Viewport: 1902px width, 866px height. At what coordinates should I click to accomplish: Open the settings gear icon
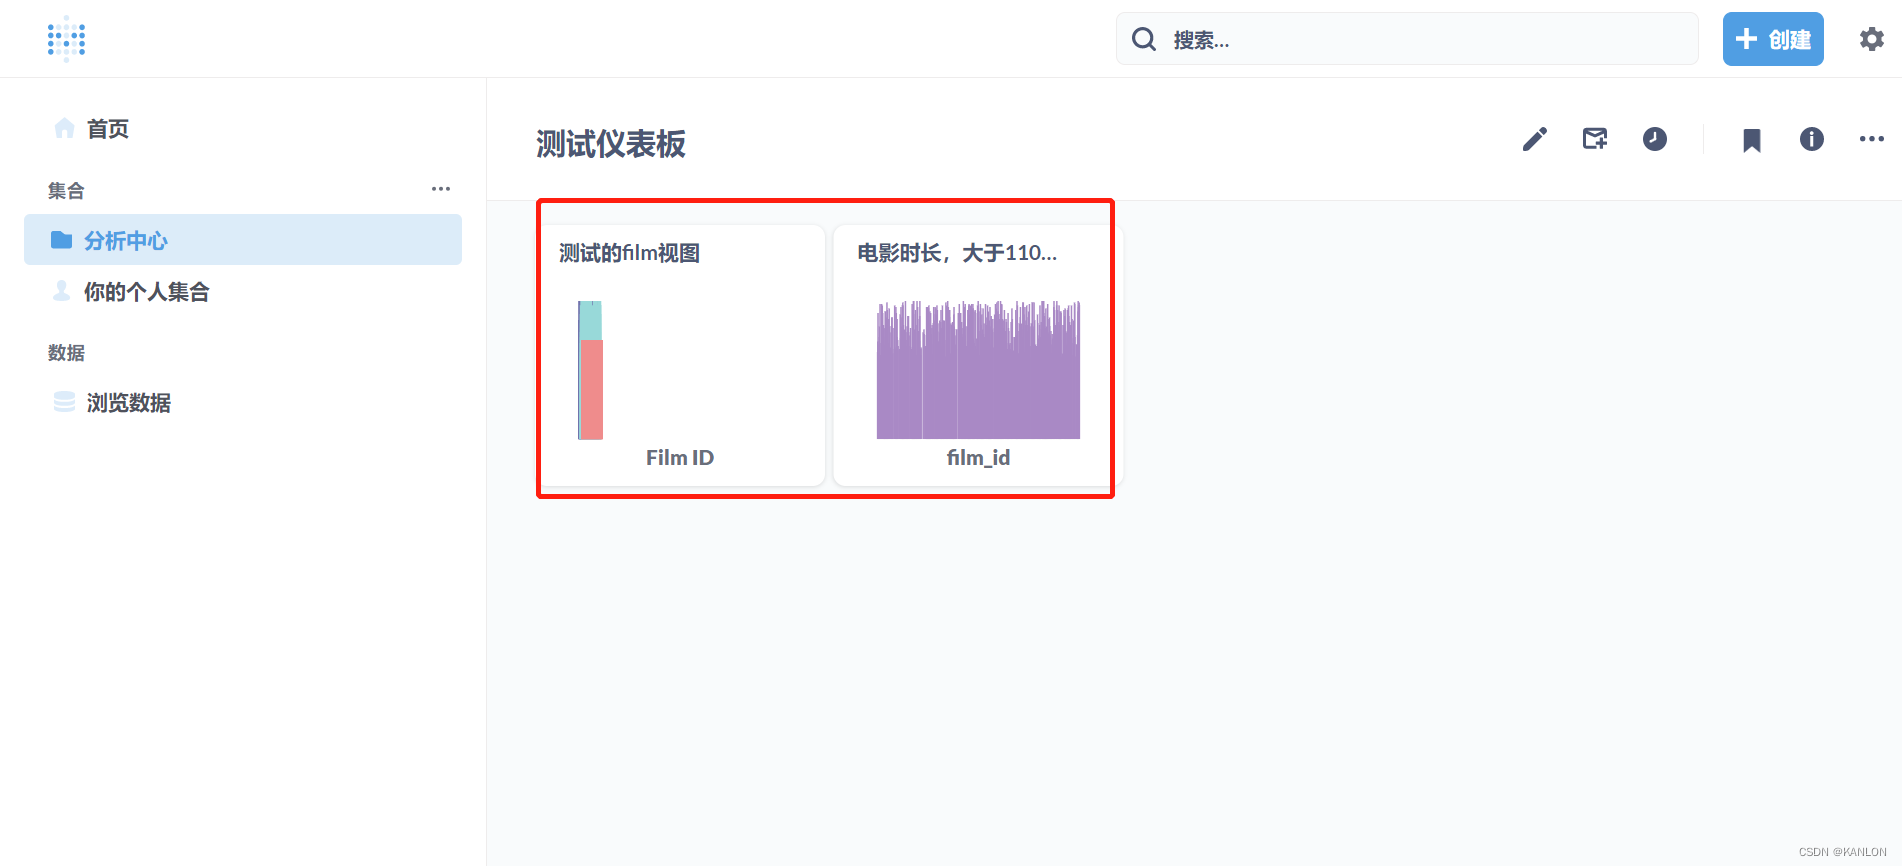click(x=1871, y=39)
